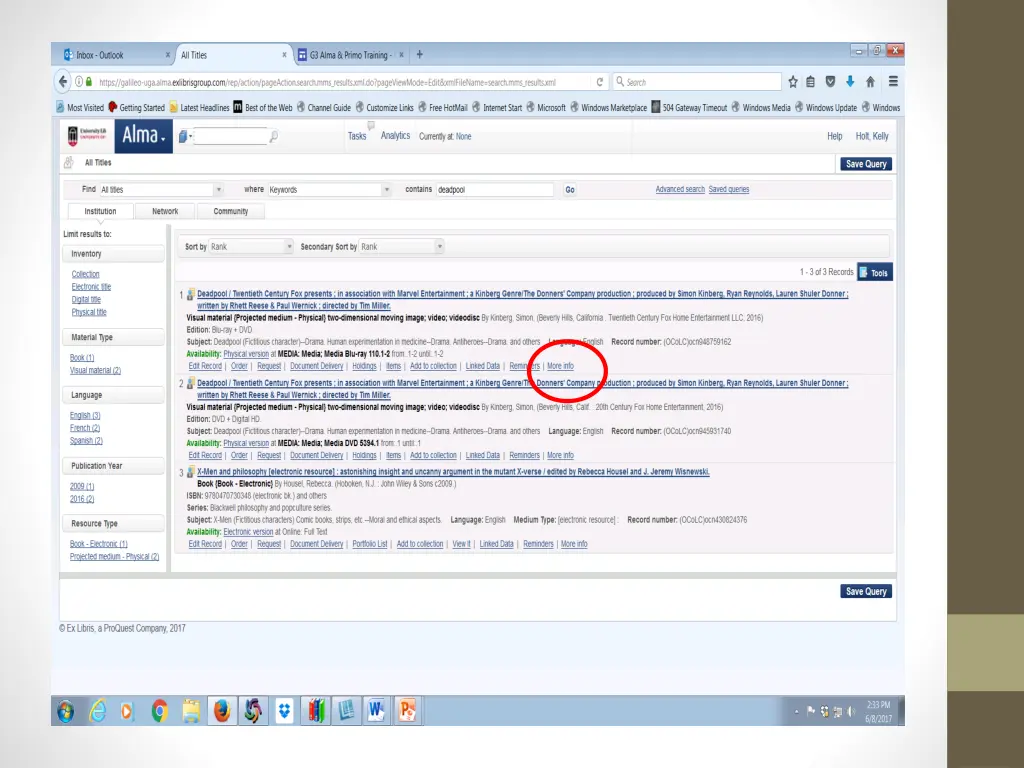The width and height of the screenshot is (1024, 768).
Task: Open the search-type dropdown beside the Alma search box
Action: pyautogui.click(x=185, y=136)
